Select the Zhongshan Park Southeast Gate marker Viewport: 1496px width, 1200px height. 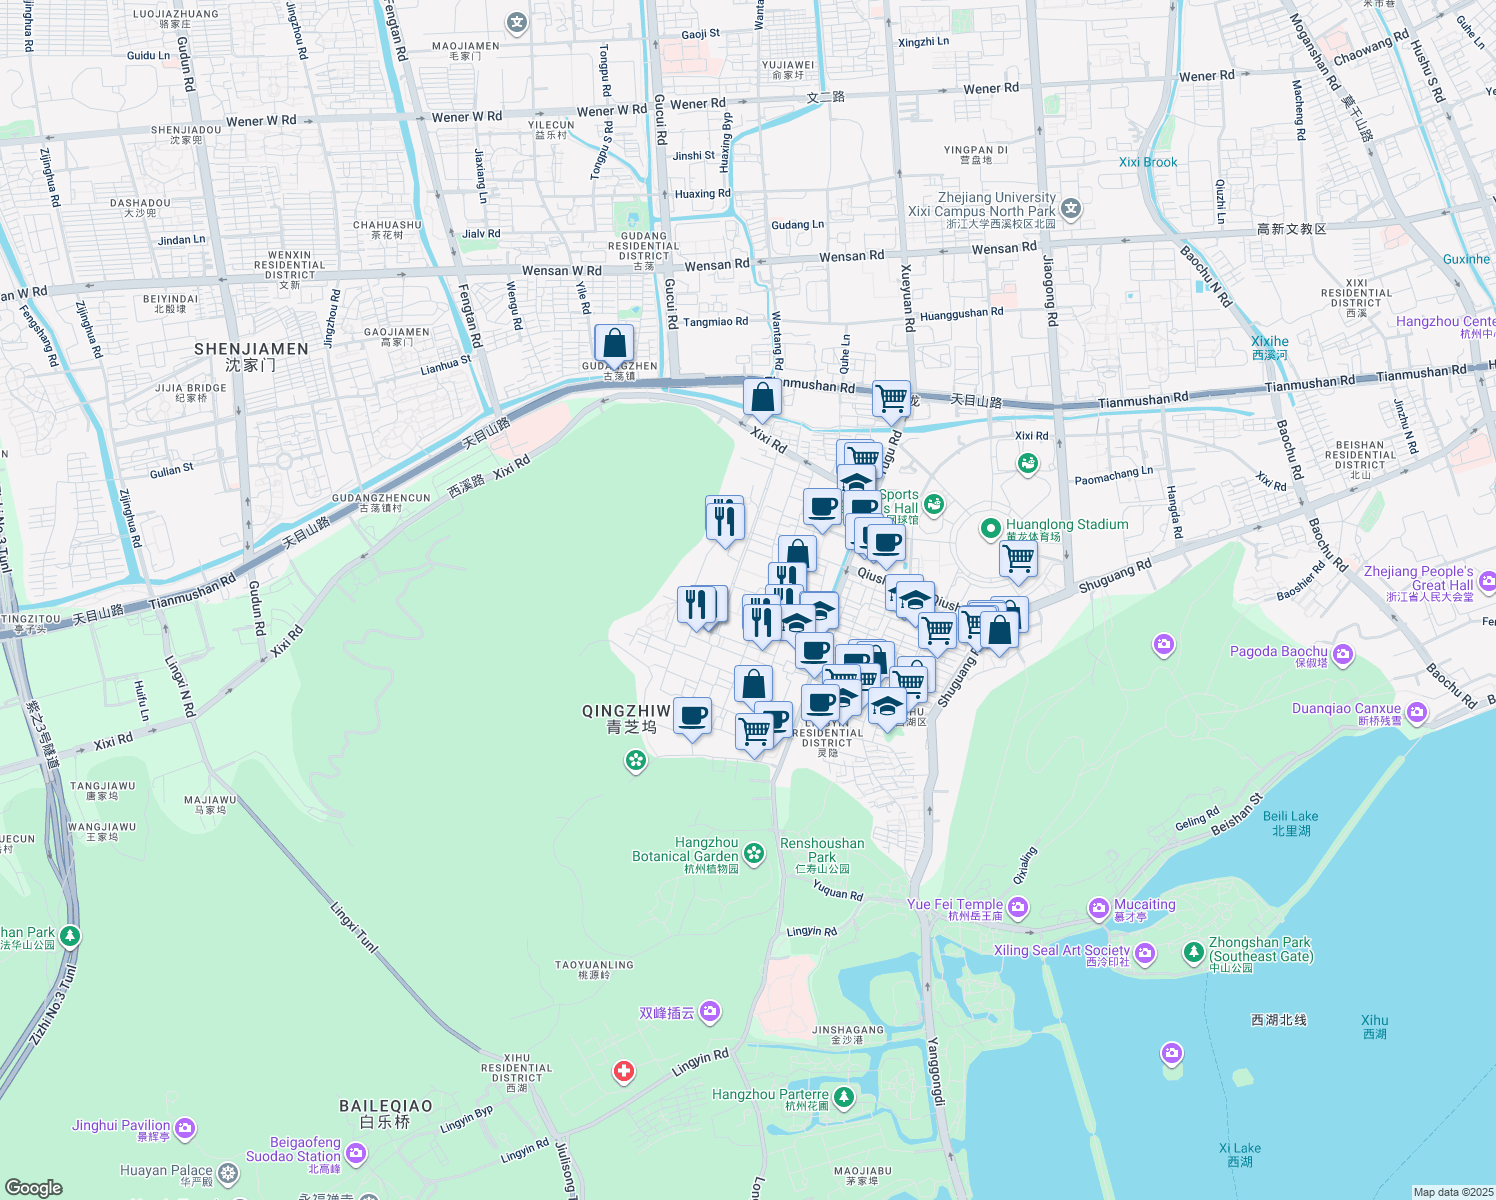coord(1194,951)
